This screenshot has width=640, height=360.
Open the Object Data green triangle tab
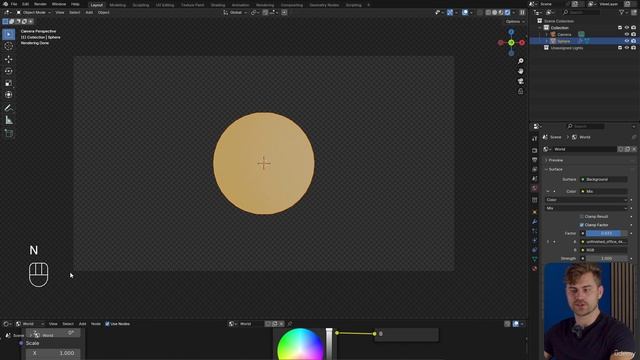pyautogui.click(x=535, y=259)
